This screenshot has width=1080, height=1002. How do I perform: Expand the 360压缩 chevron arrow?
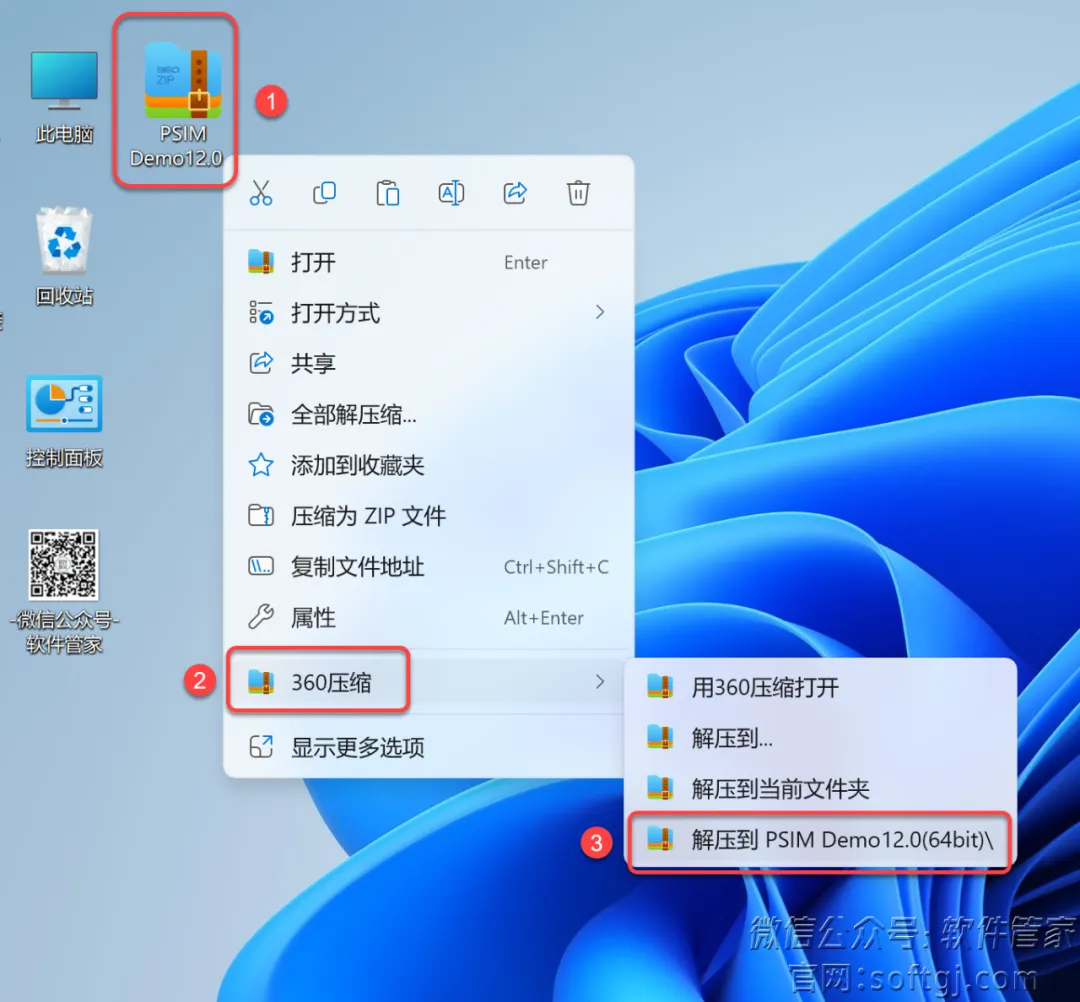[x=600, y=682]
